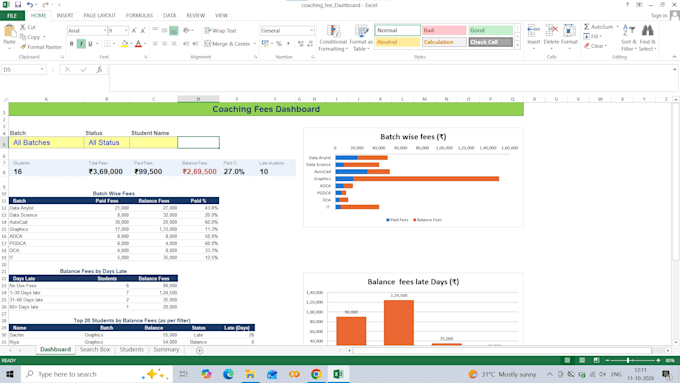
Task: Open File Explorer from taskbar
Action: 250,374
